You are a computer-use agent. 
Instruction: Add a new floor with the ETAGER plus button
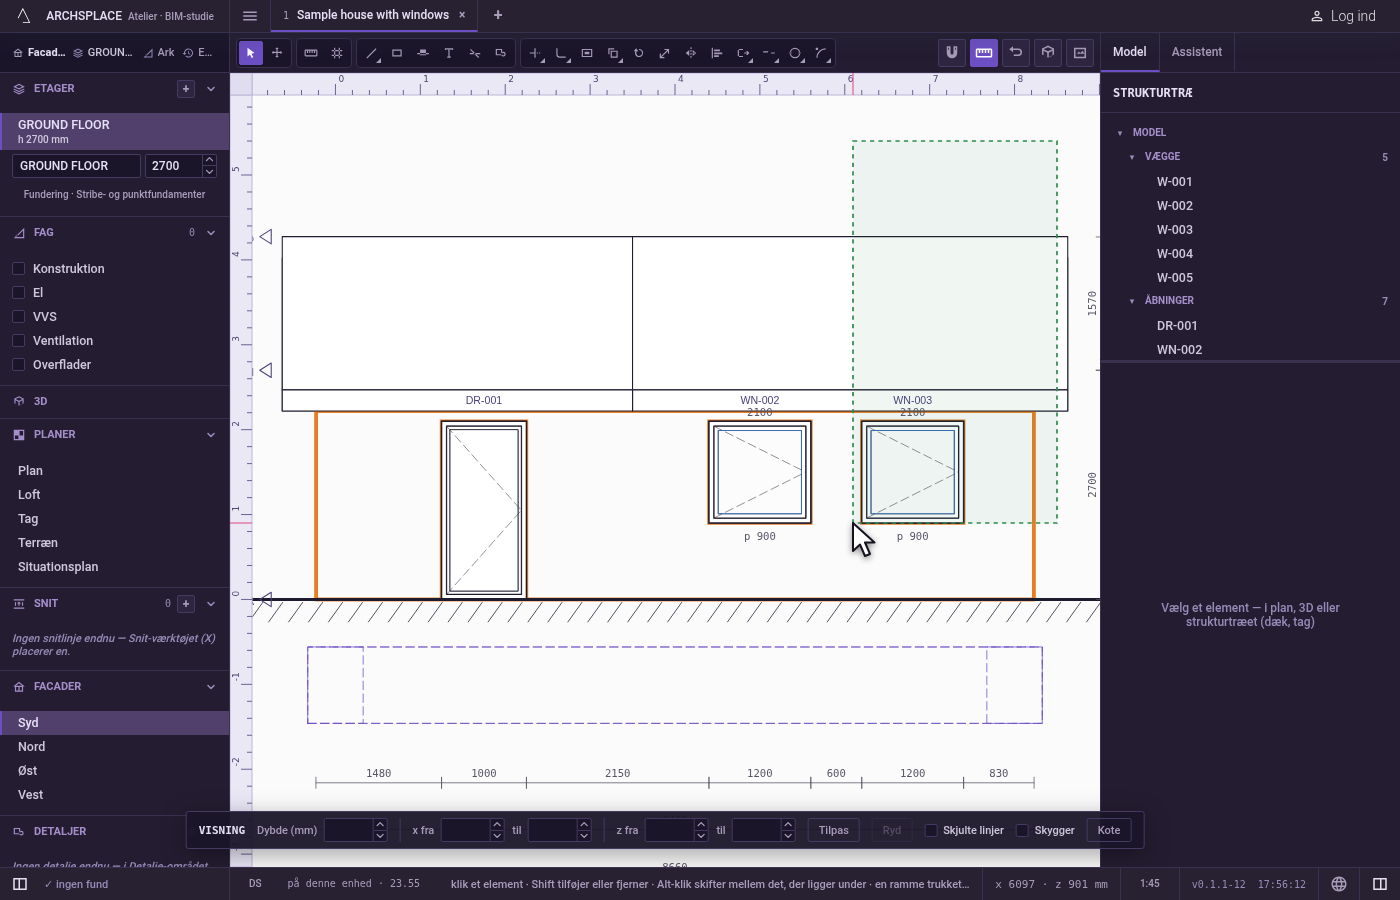point(186,89)
